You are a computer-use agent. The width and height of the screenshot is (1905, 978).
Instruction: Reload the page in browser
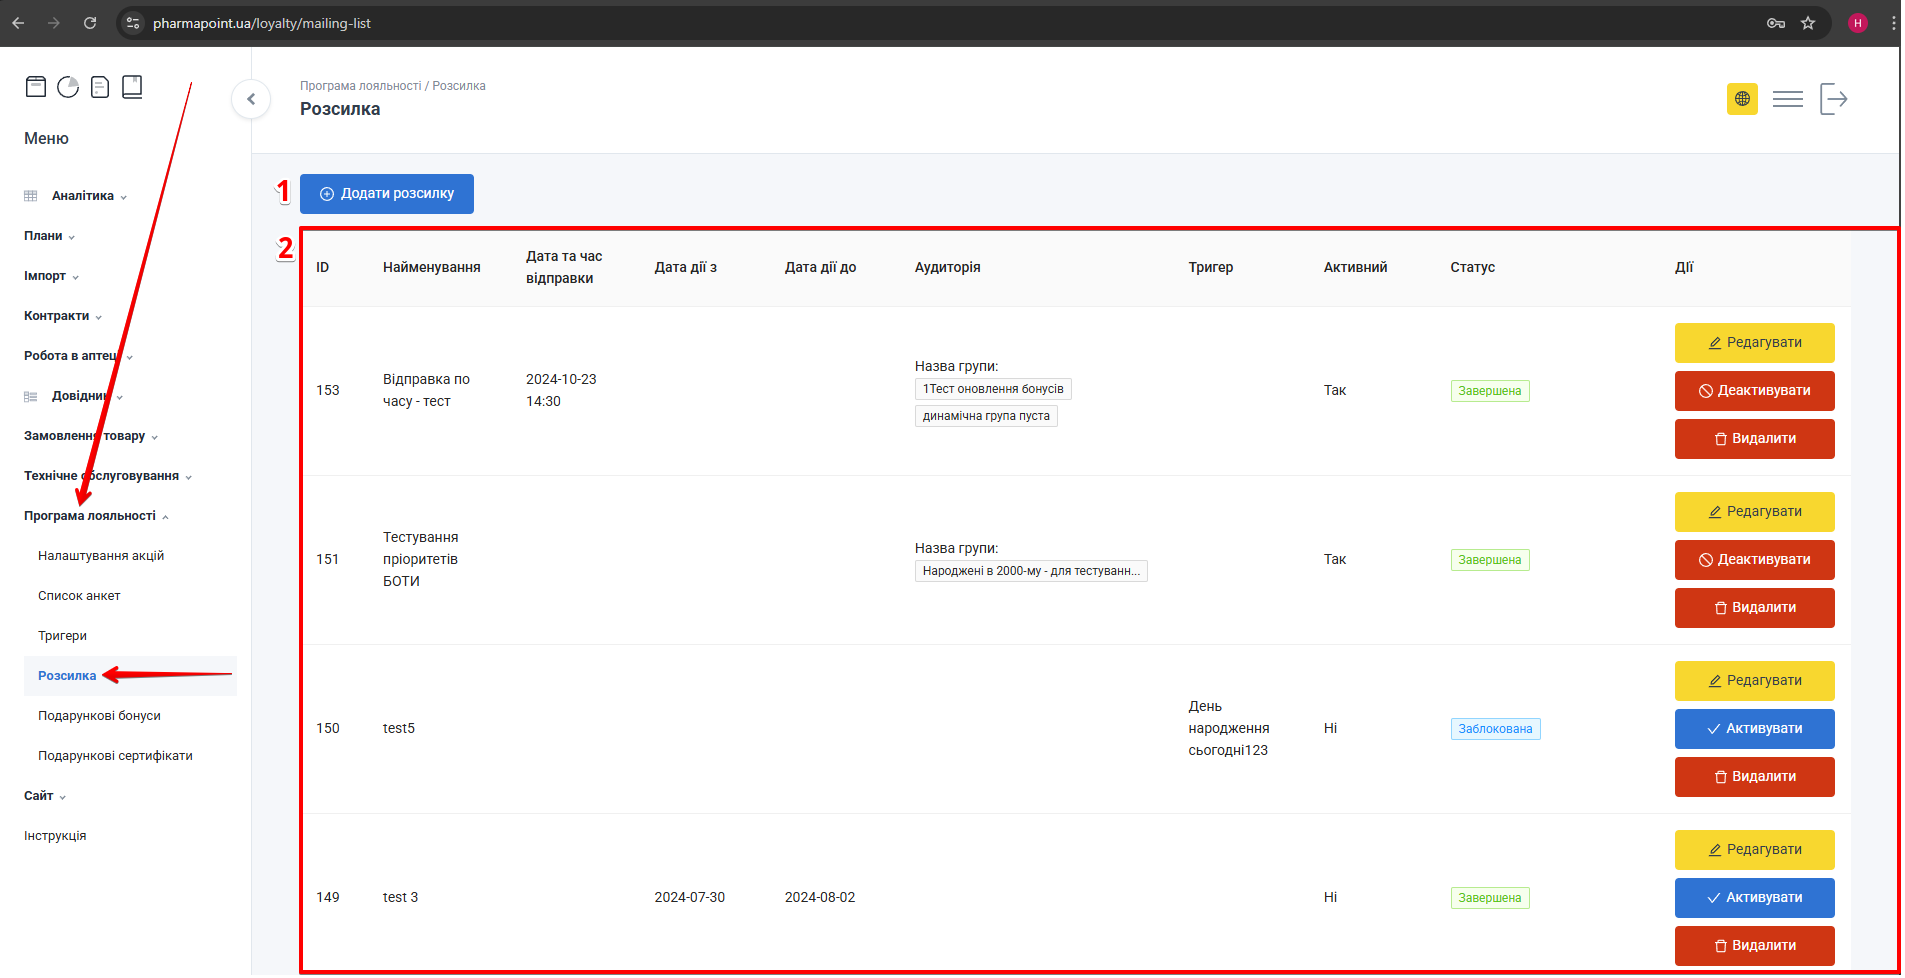(x=90, y=23)
